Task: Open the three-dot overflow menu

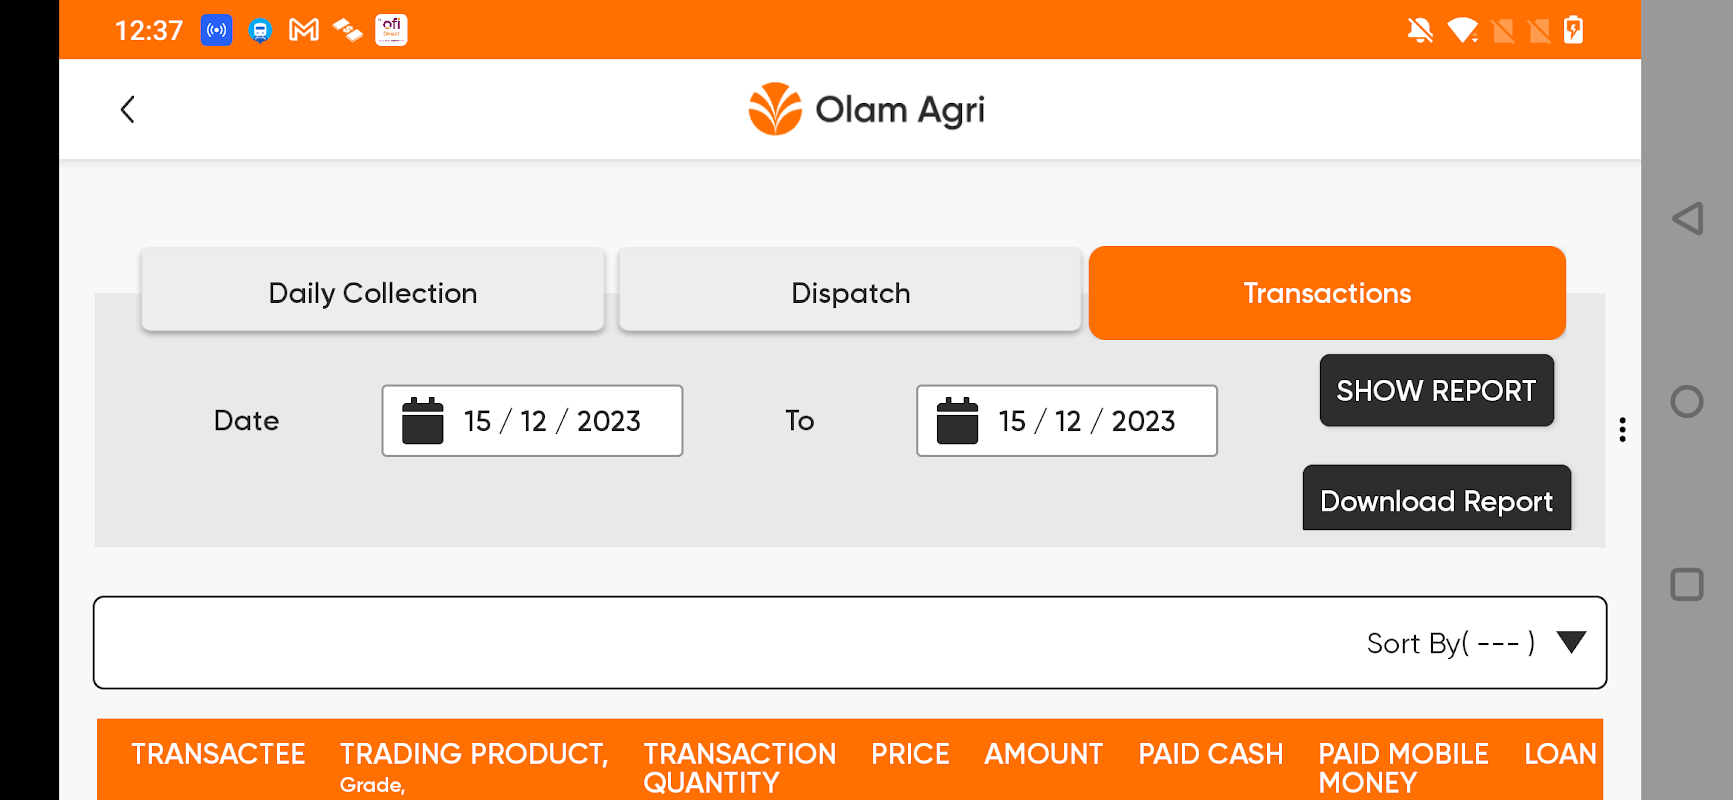Action: click(1622, 430)
